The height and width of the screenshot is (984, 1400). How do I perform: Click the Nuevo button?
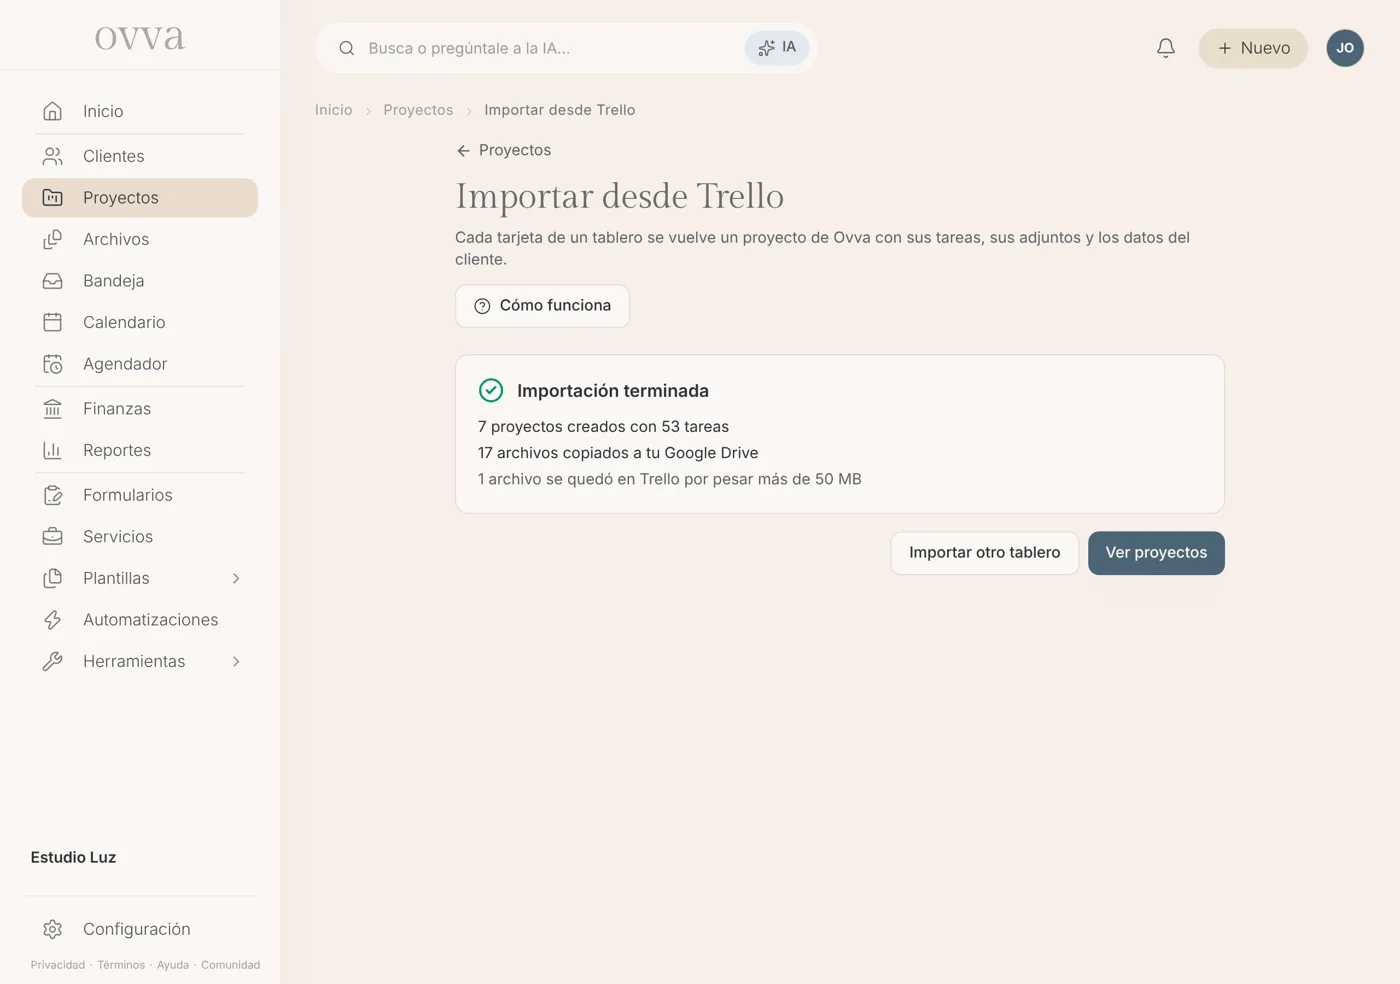coord(1253,48)
